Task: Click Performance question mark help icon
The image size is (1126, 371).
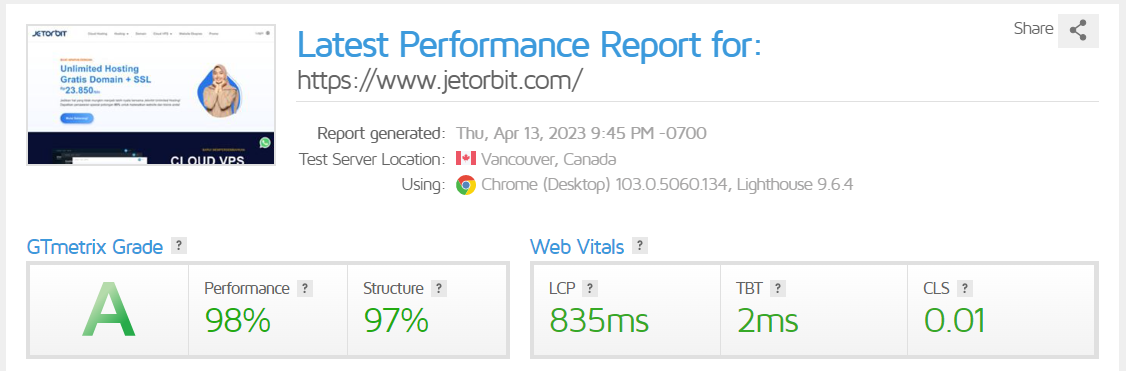Action: 304,288
